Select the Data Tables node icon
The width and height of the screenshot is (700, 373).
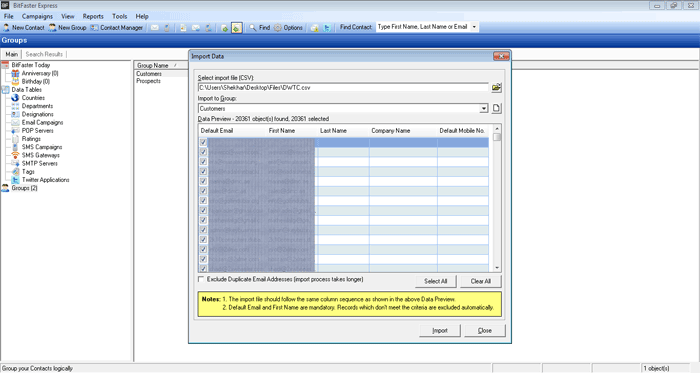[5, 90]
